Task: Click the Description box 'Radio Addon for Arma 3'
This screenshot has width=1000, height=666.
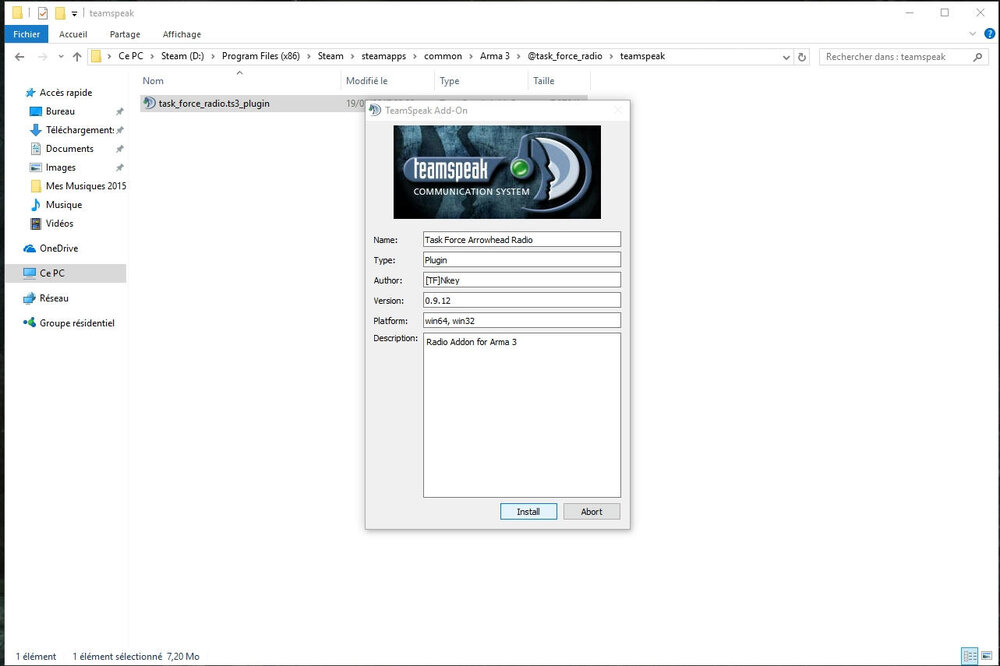Action: click(522, 415)
